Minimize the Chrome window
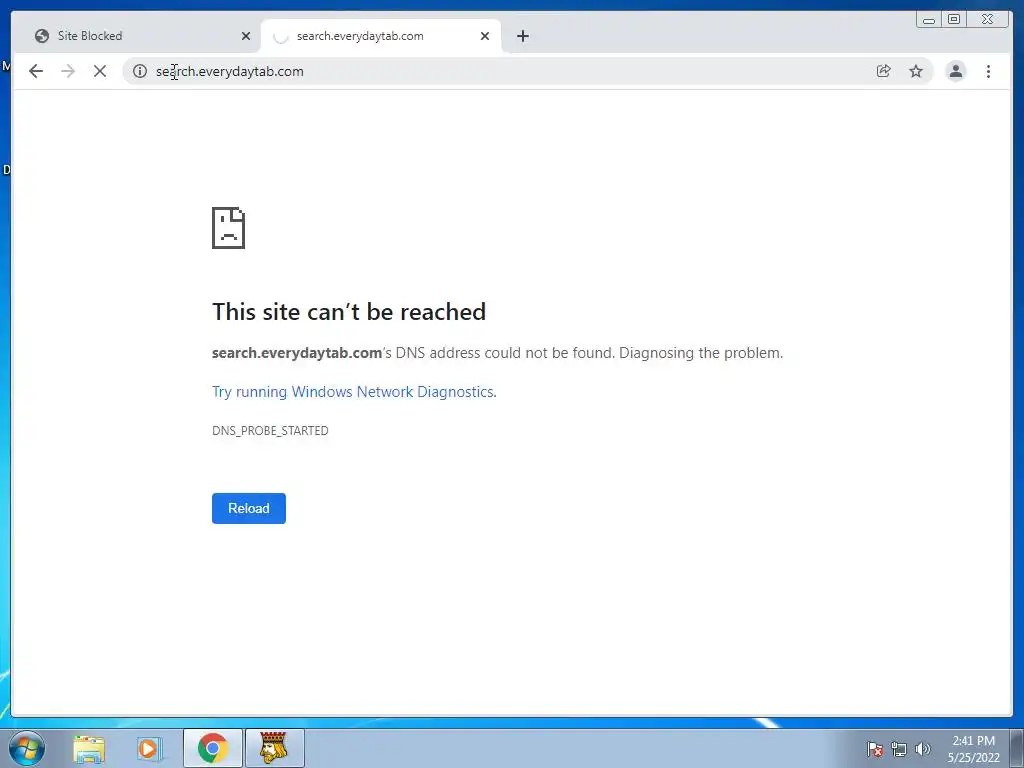The width and height of the screenshot is (1024, 768). point(929,20)
